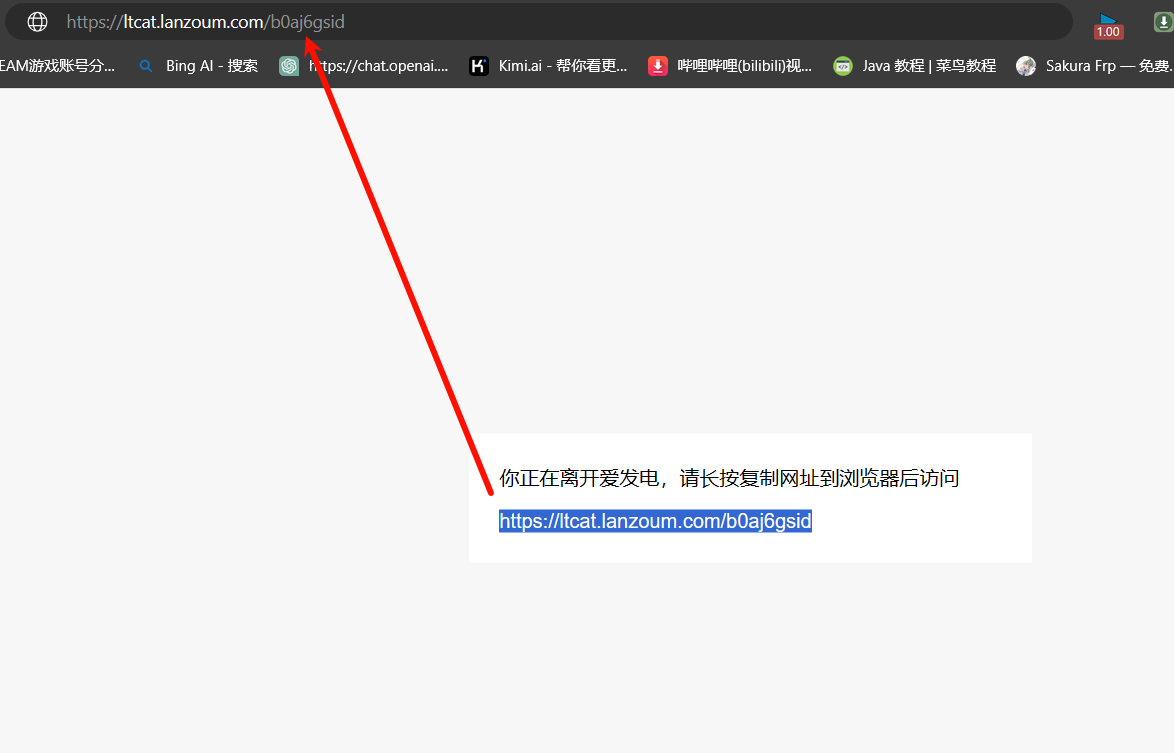This screenshot has height=753, width=1174.
Task: Click the bilibili bookmark favicon
Action: [658, 65]
